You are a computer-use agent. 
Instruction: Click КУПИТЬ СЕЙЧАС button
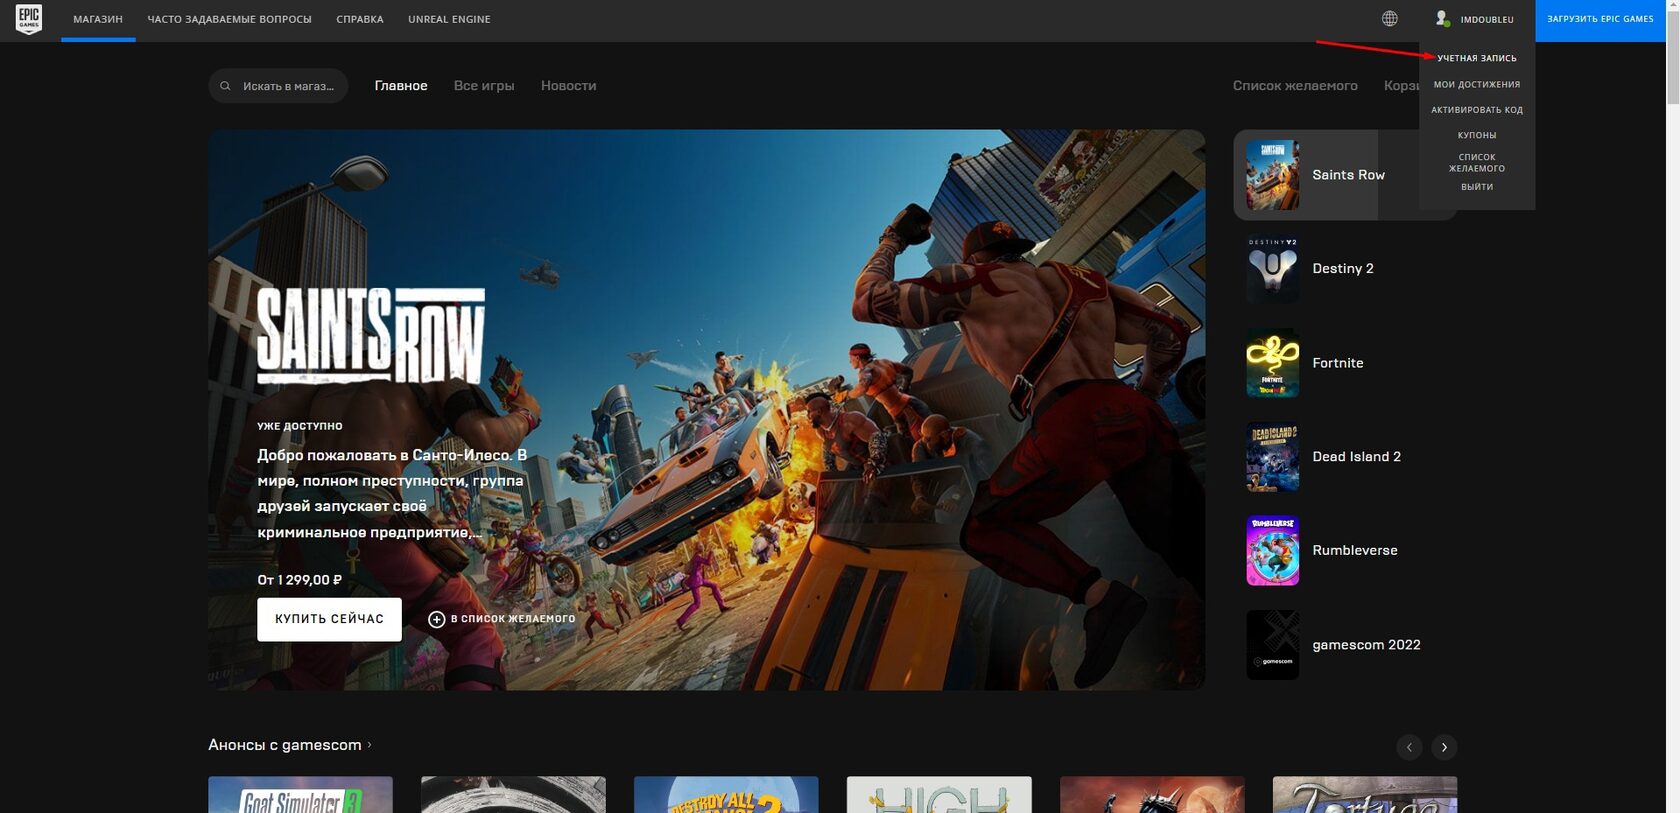pyautogui.click(x=329, y=619)
